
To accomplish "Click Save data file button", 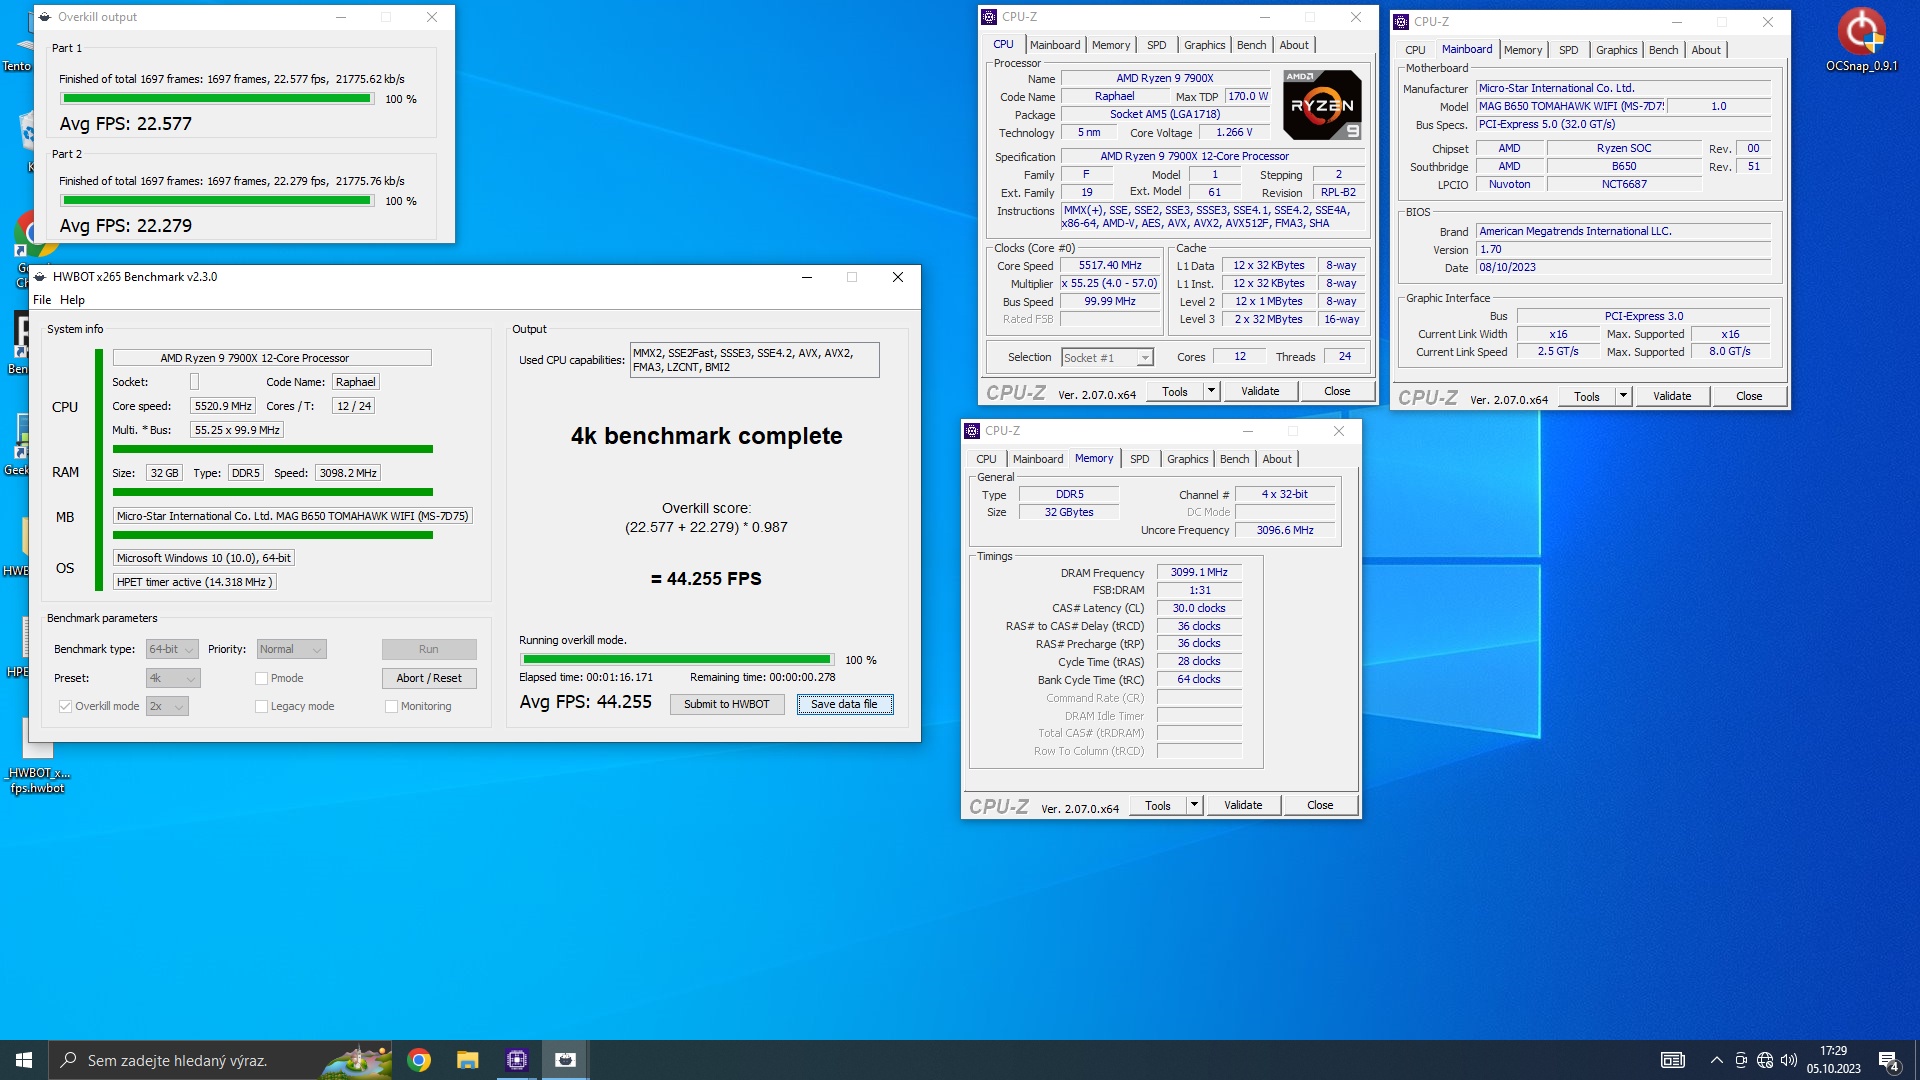I will click(x=845, y=704).
